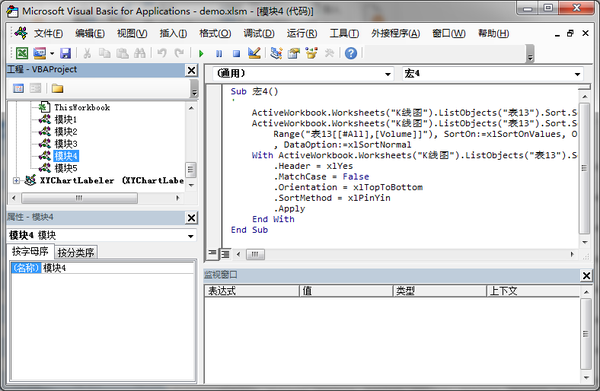Open the 视图(V) menu

click(x=132, y=33)
